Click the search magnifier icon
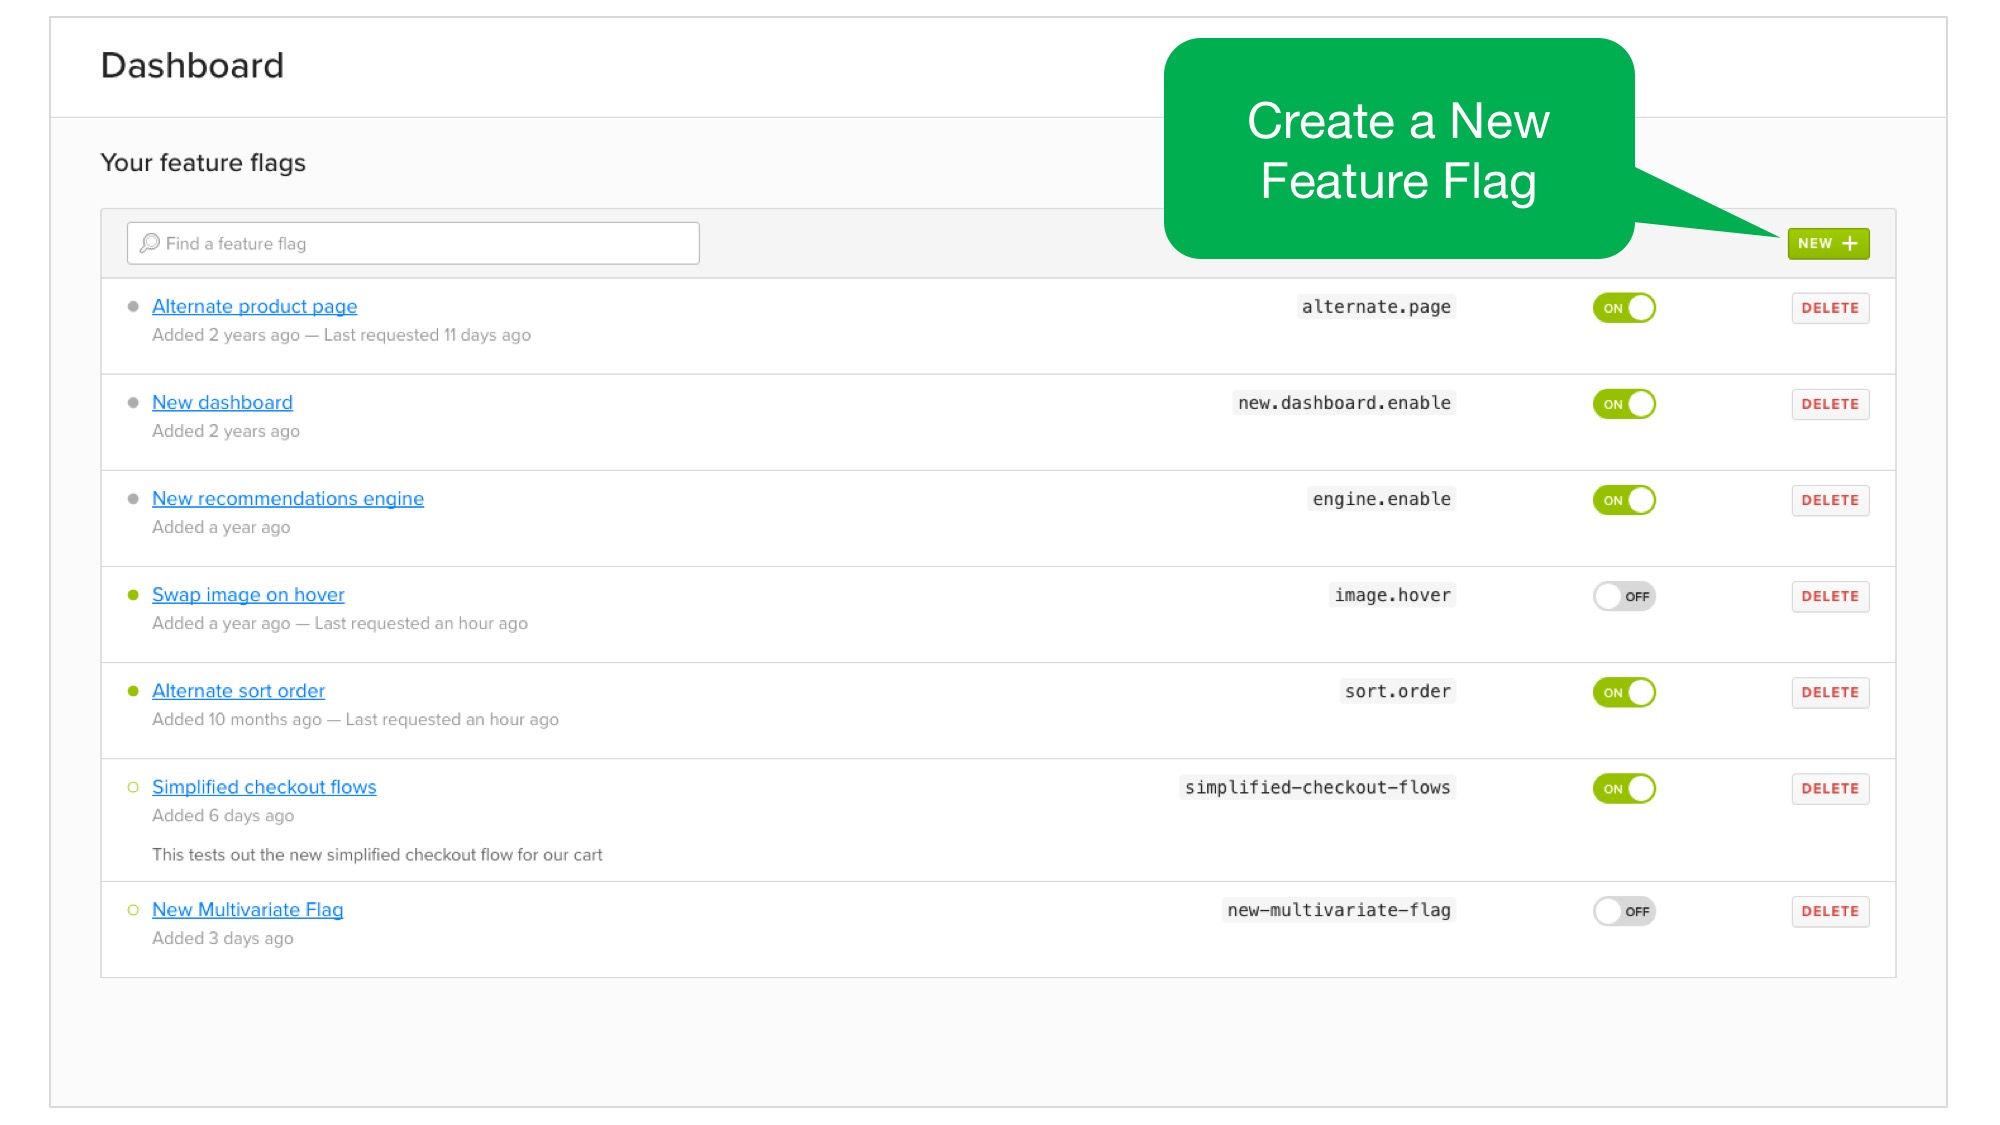 [150, 243]
